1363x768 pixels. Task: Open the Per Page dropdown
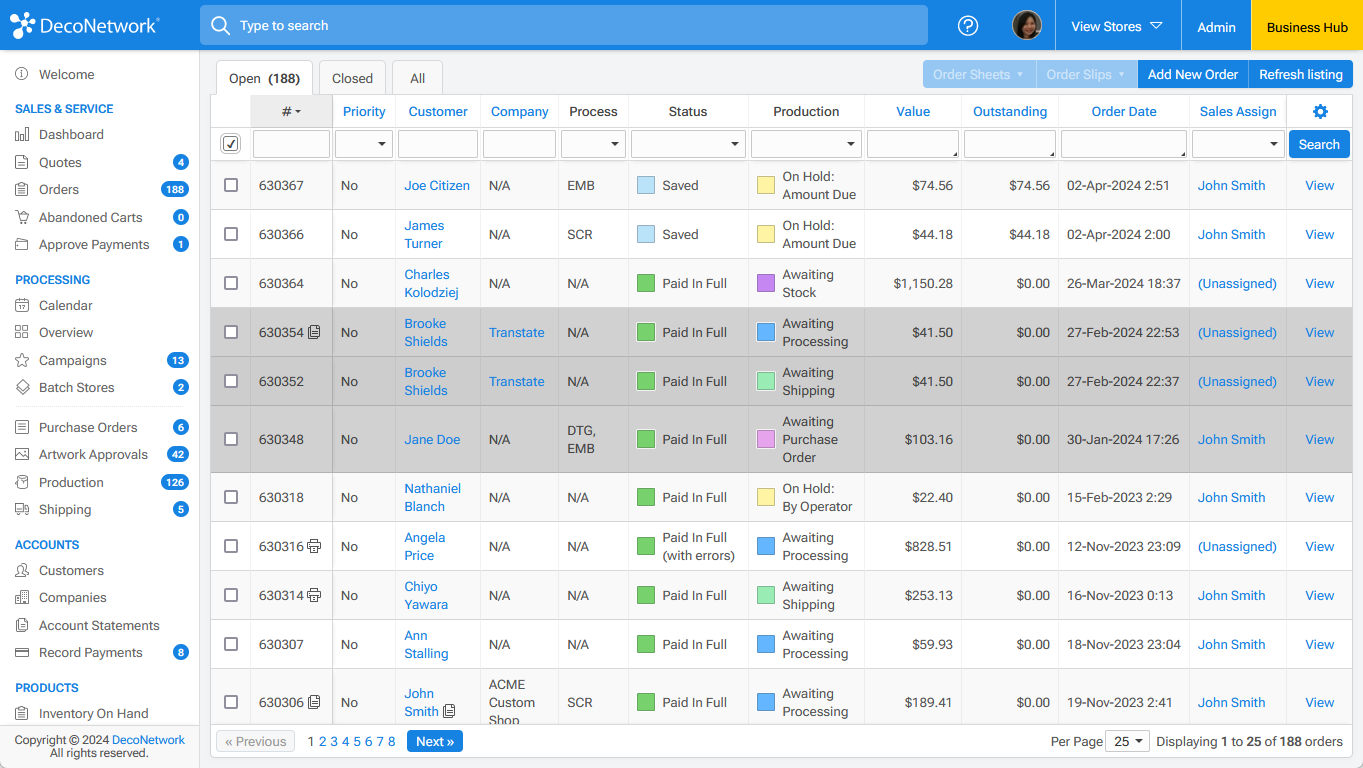(x=1127, y=741)
